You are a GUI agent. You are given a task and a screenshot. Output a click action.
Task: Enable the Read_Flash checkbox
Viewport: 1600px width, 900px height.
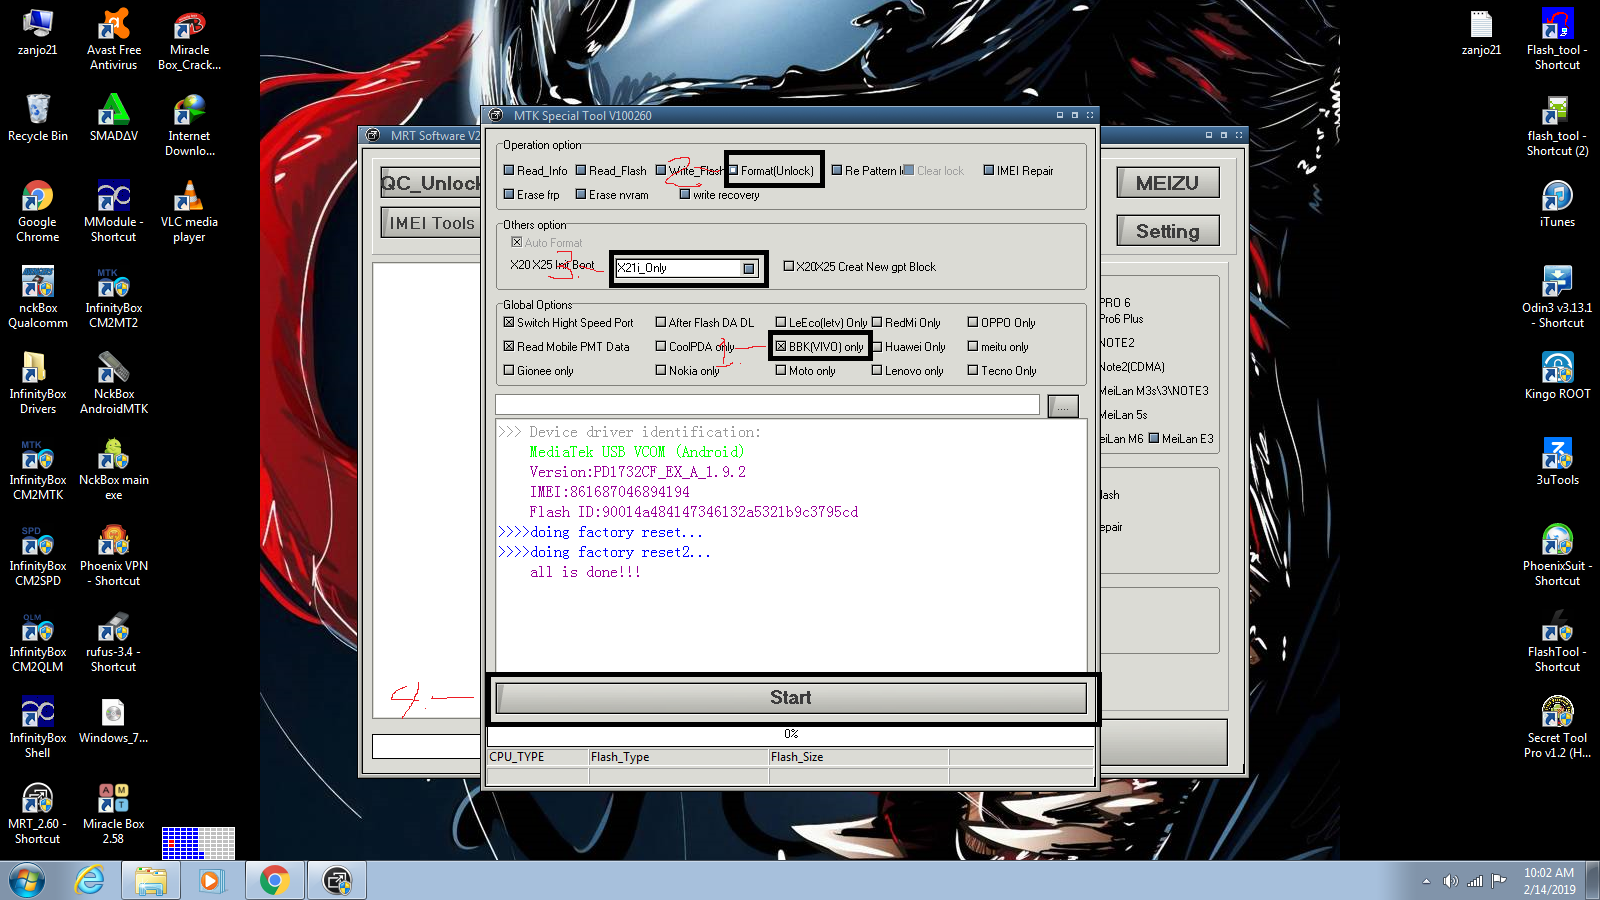[x=581, y=171]
